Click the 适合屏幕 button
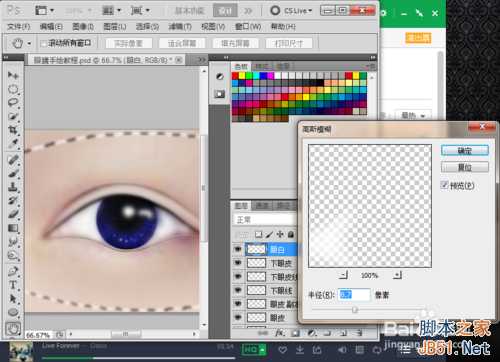Screen dimensions: 500x362 [x=182, y=43]
